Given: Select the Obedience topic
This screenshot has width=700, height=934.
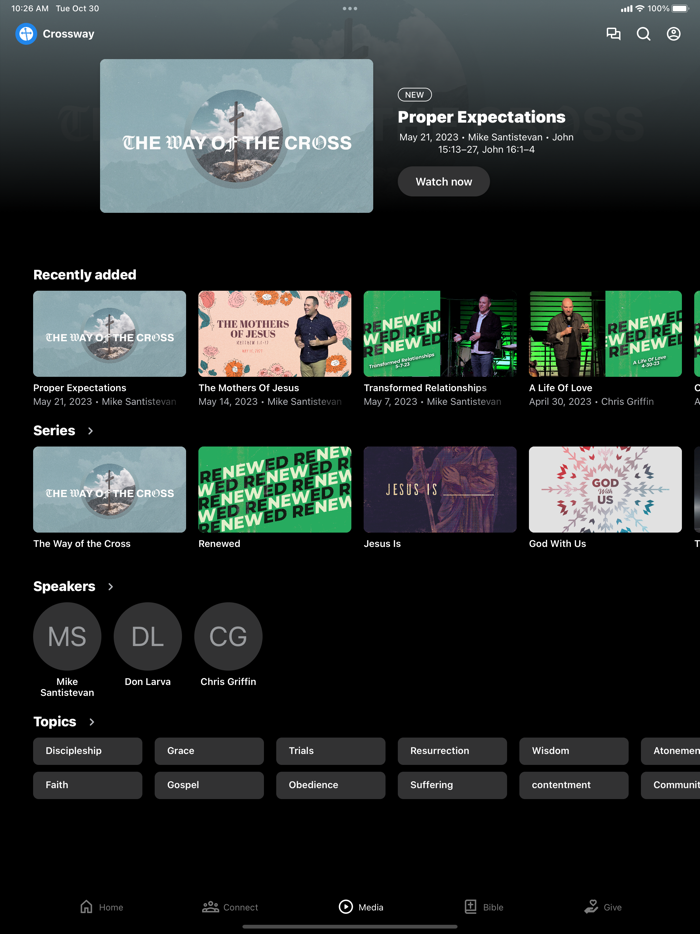Looking at the screenshot, I should [331, 785].
